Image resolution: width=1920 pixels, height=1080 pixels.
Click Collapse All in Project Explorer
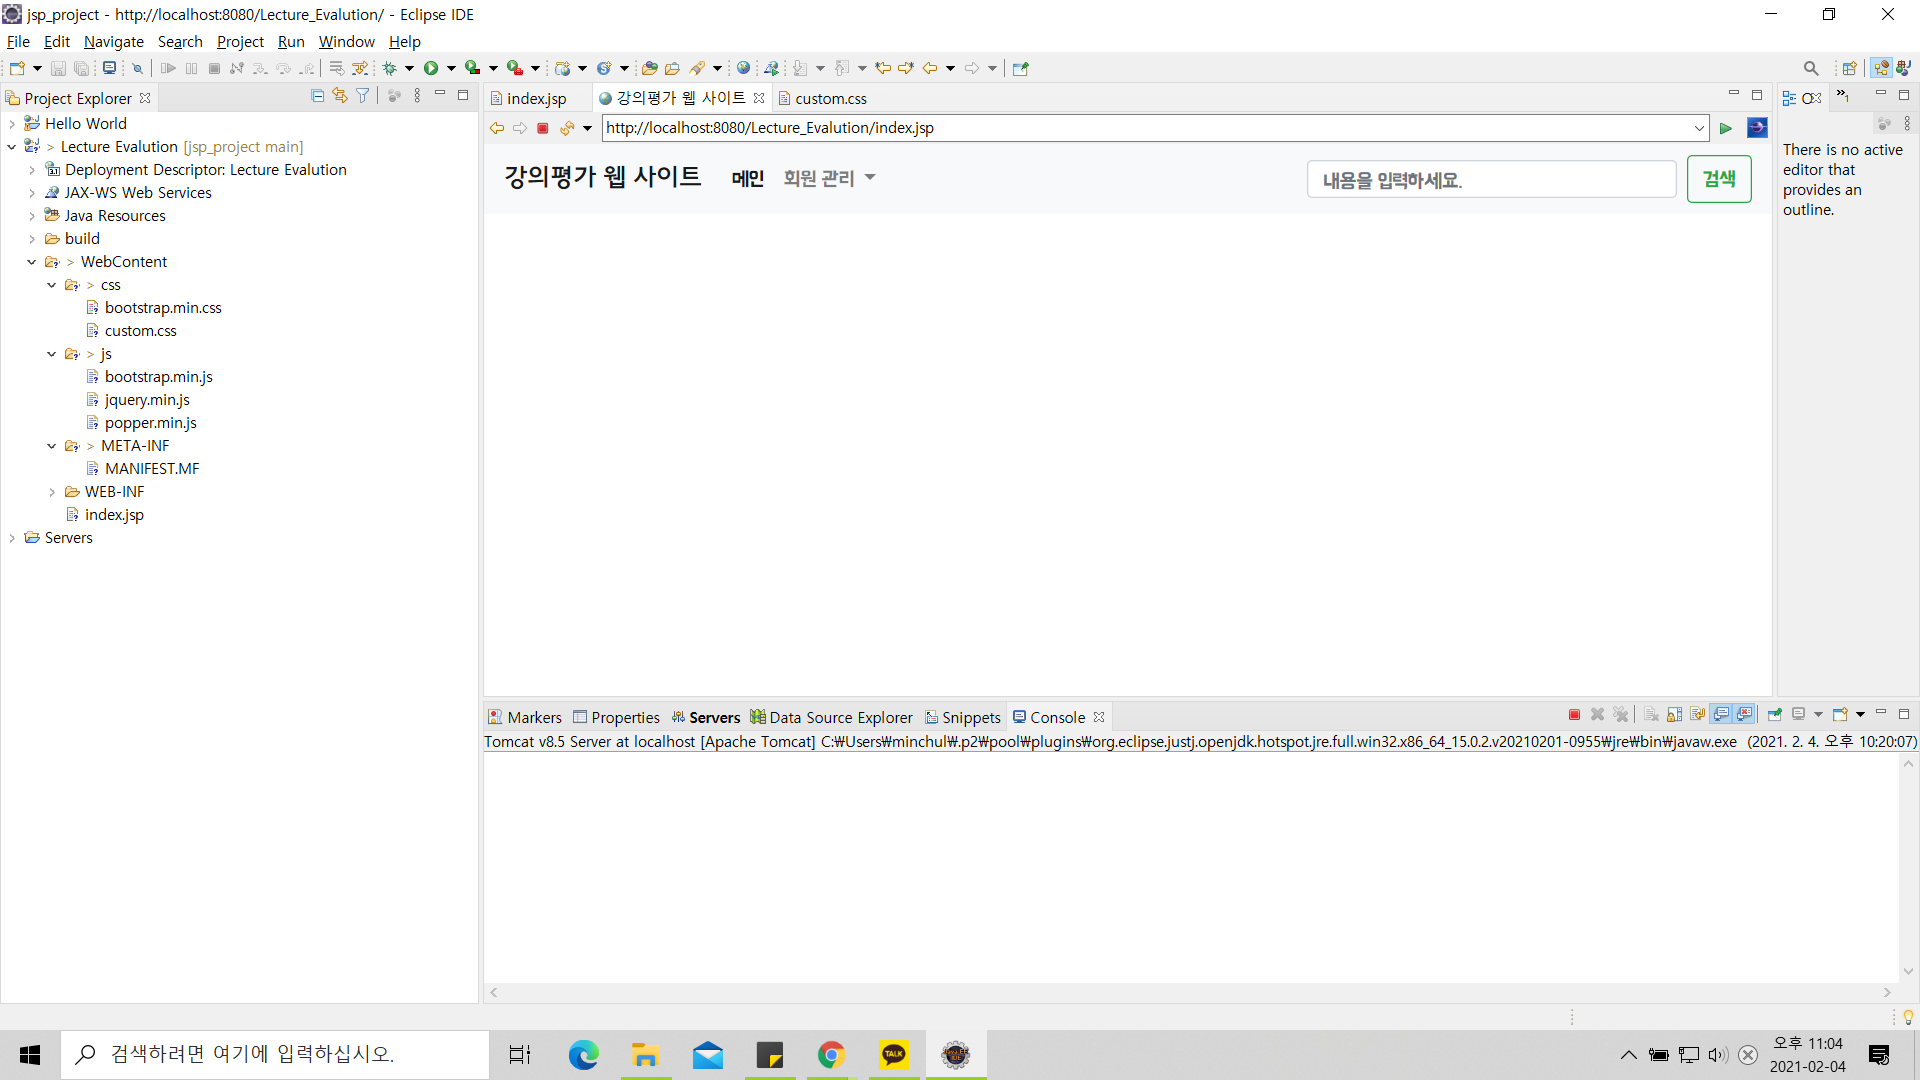point(317,96)
